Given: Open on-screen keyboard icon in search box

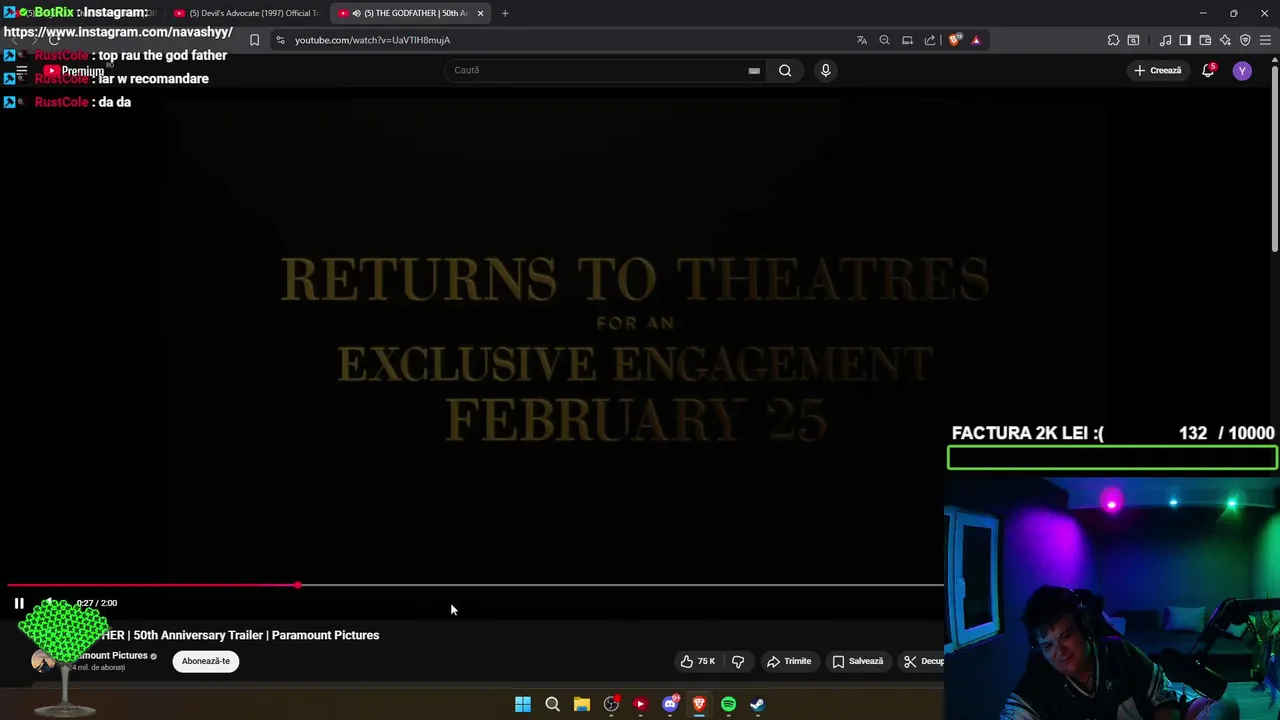Looking at the screenshot, I should 754,70.
